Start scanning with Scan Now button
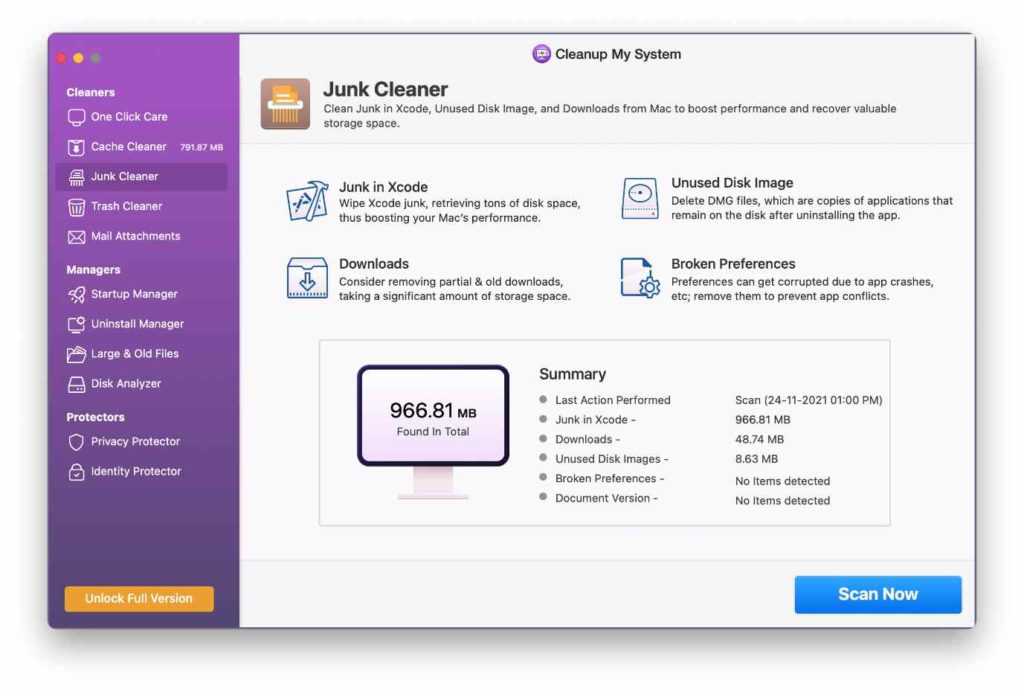 coord(878,594)
